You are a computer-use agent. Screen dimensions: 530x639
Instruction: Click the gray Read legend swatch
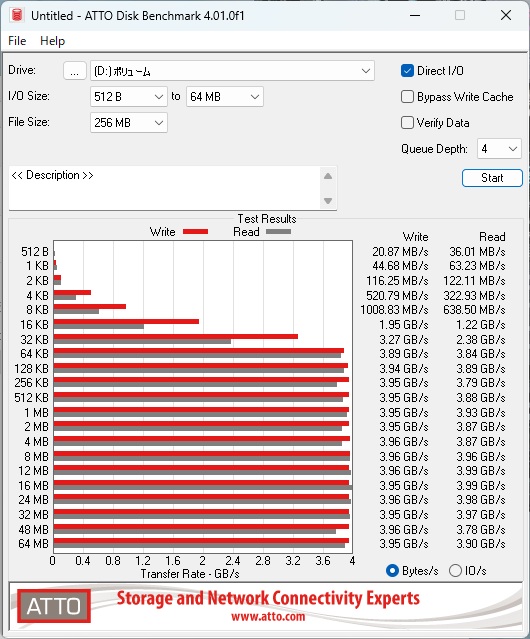279,232
